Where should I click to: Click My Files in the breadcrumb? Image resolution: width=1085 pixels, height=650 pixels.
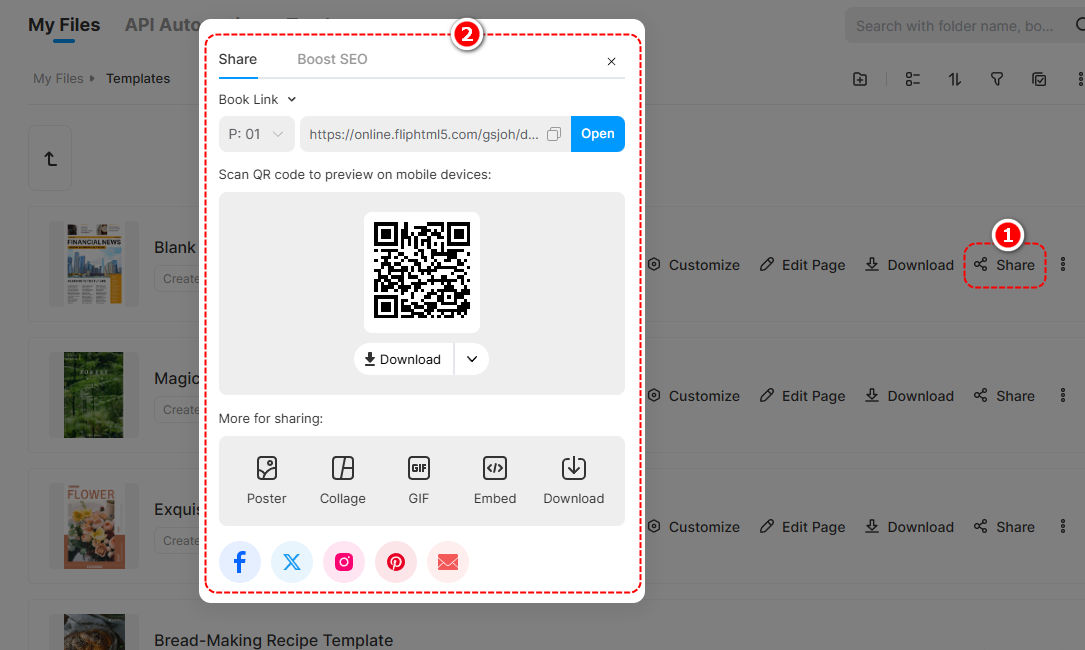58,79
